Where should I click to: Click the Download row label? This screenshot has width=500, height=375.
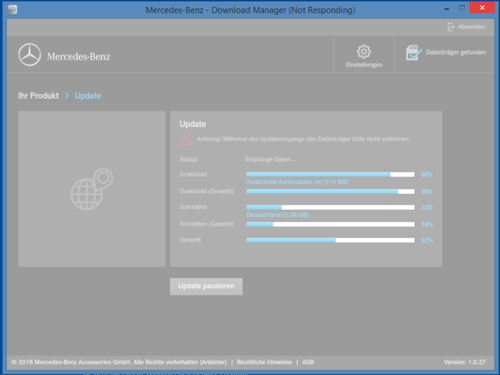(193, 174)
